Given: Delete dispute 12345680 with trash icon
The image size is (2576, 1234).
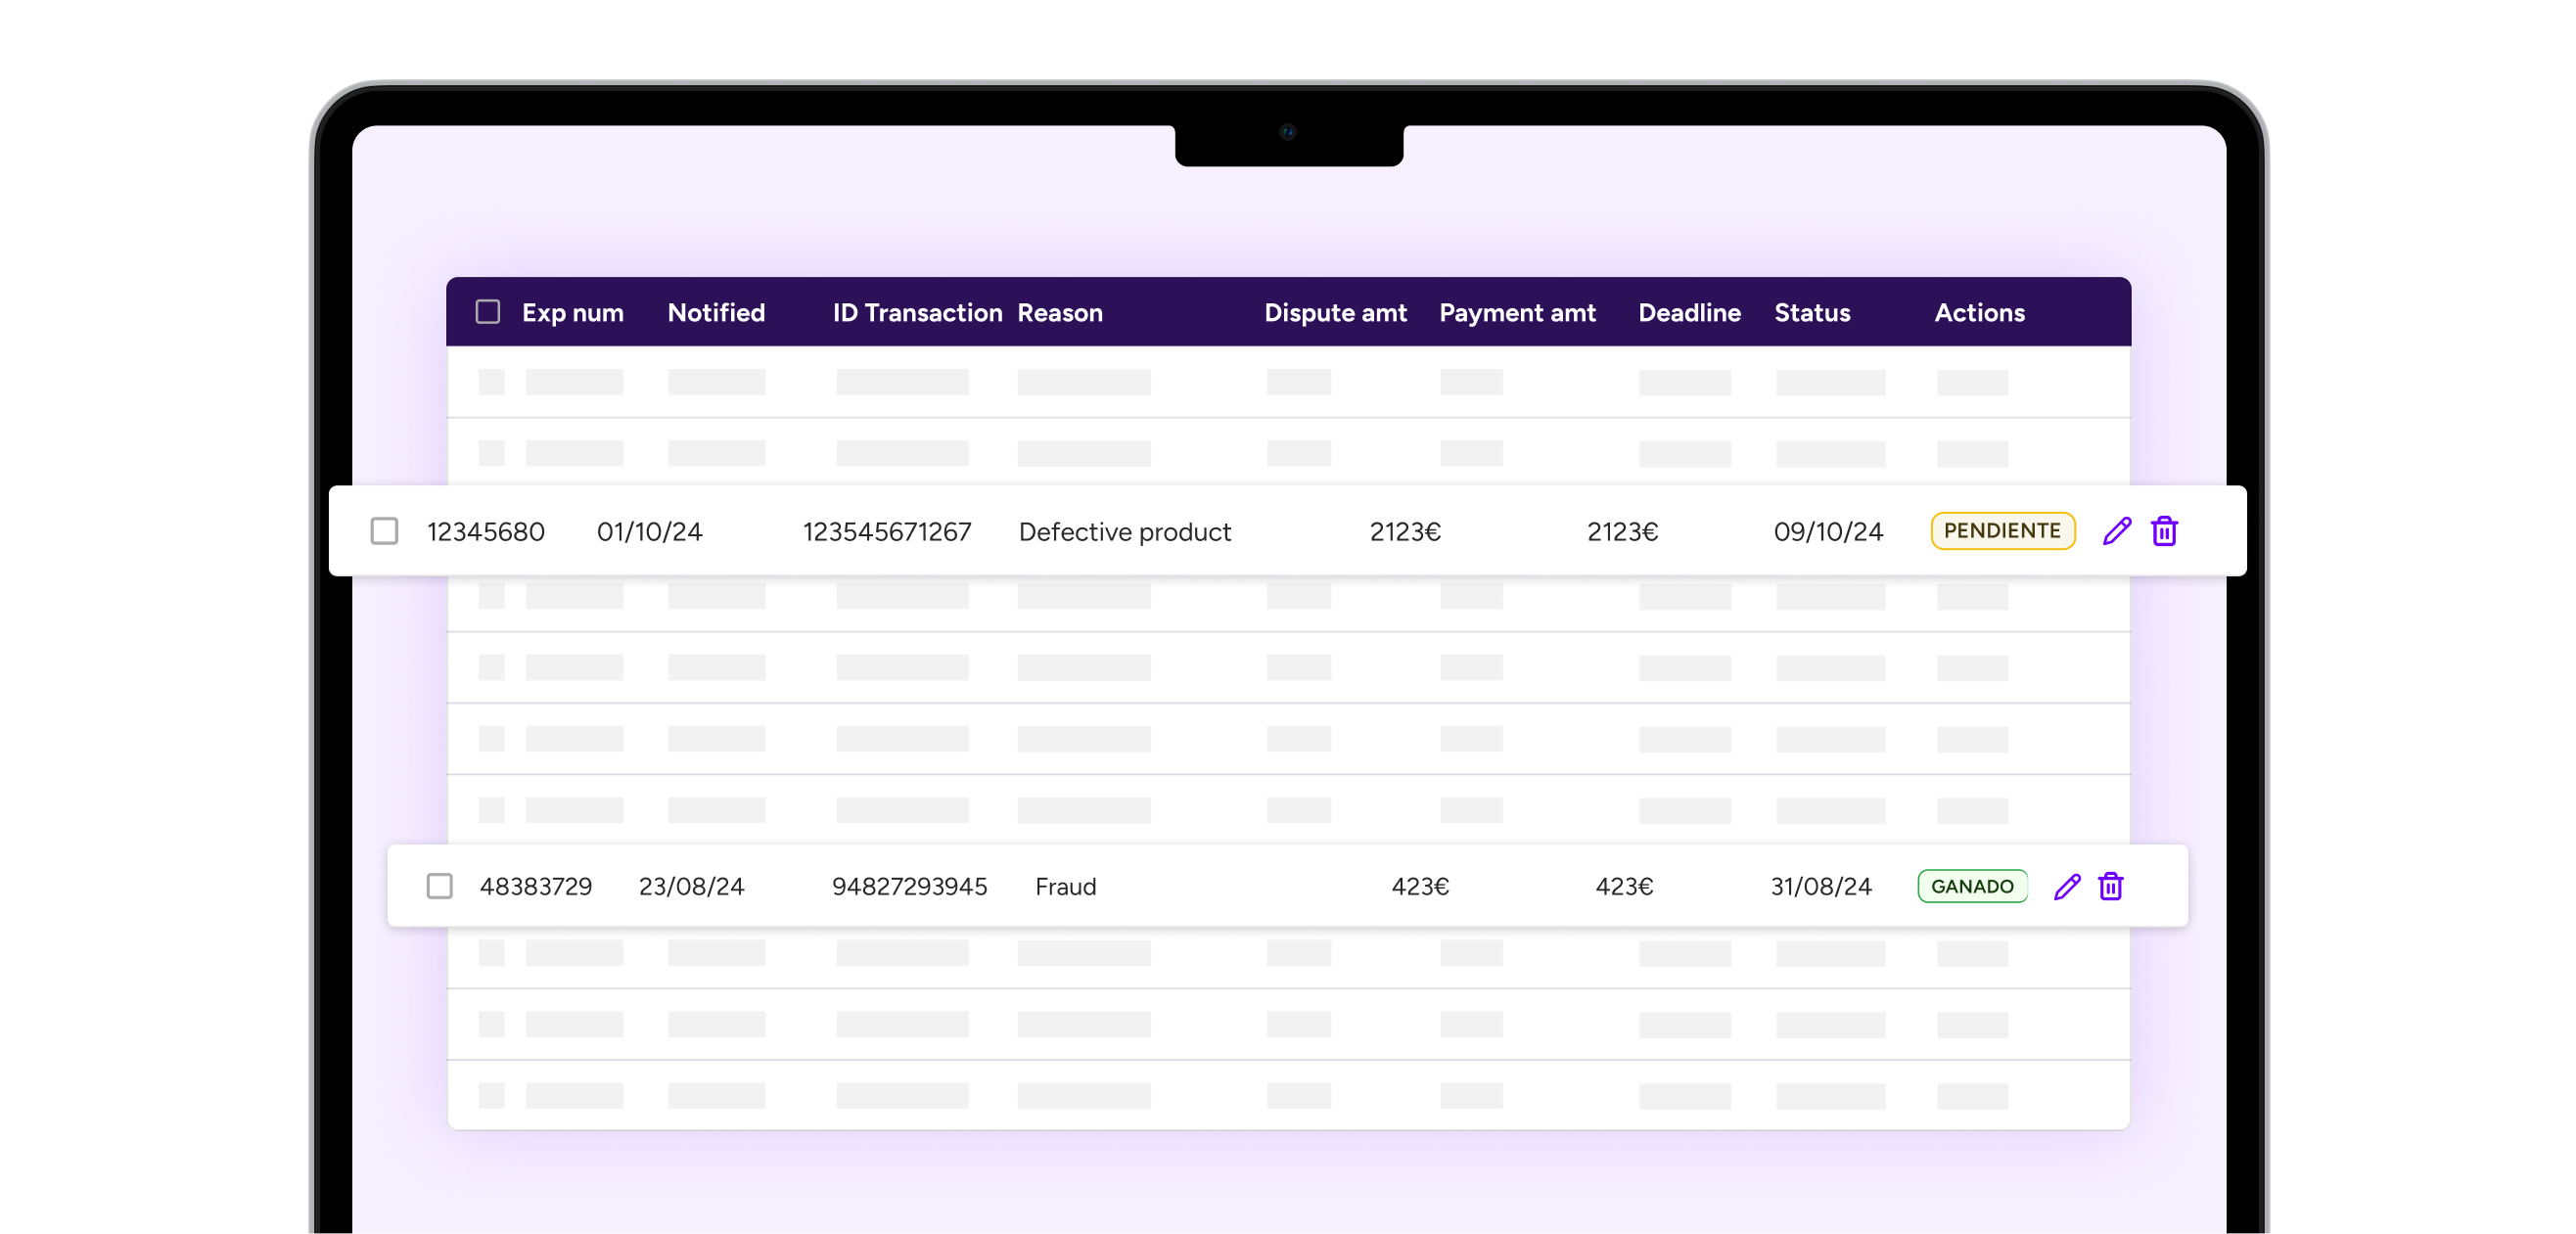Looking at the screenshot, I should 2165,531.
